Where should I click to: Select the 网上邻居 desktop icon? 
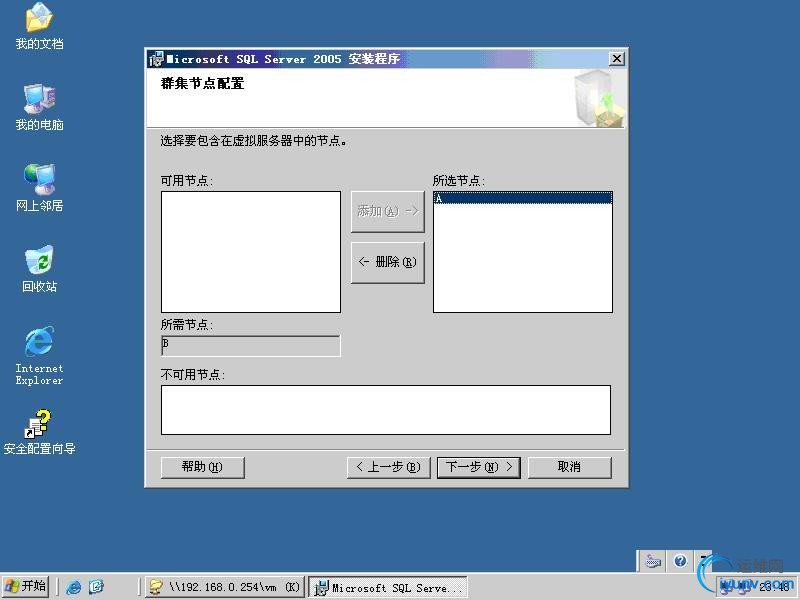tap(39, 188)
